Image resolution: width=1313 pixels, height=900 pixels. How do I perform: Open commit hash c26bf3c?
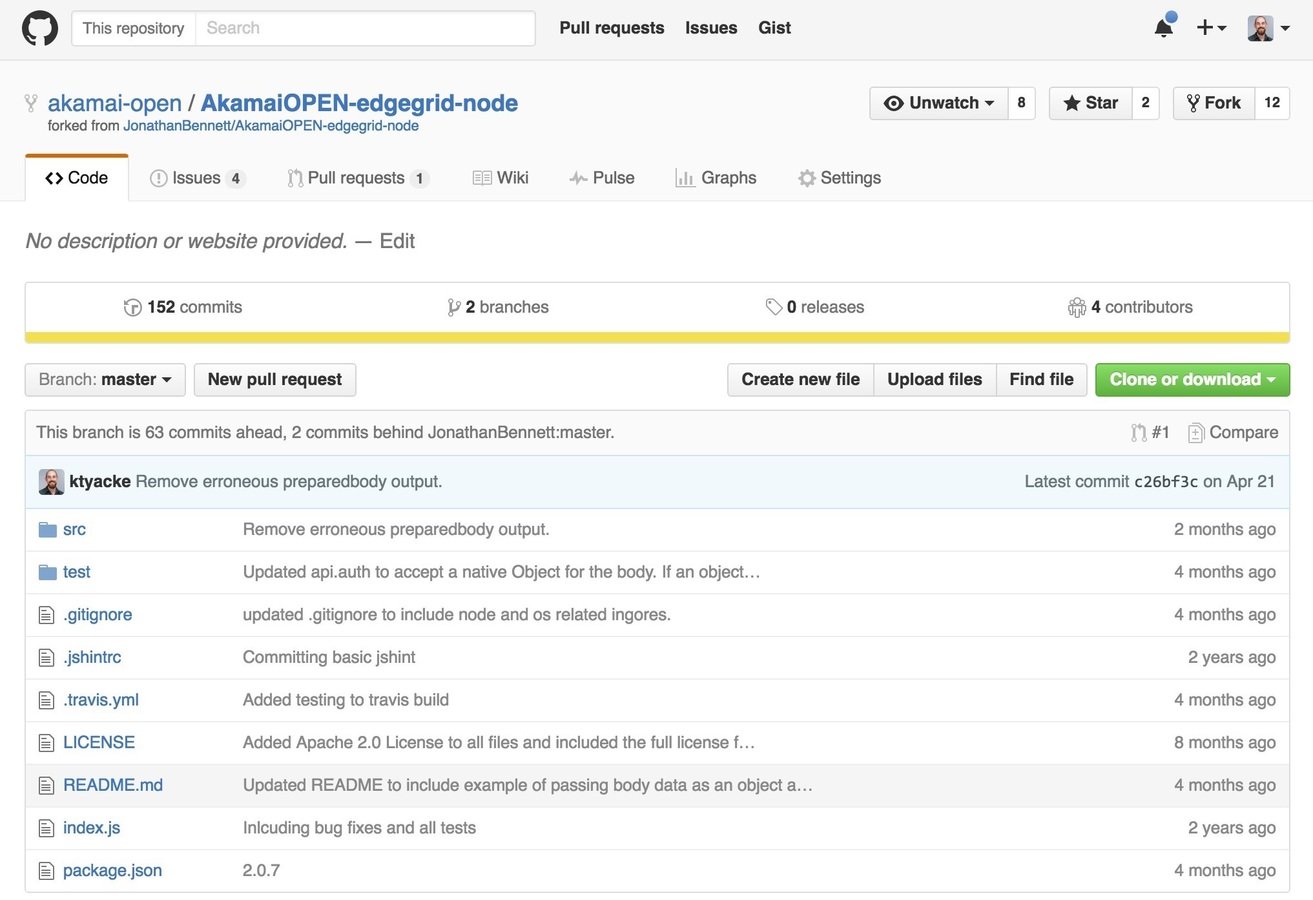[1166, 481]
